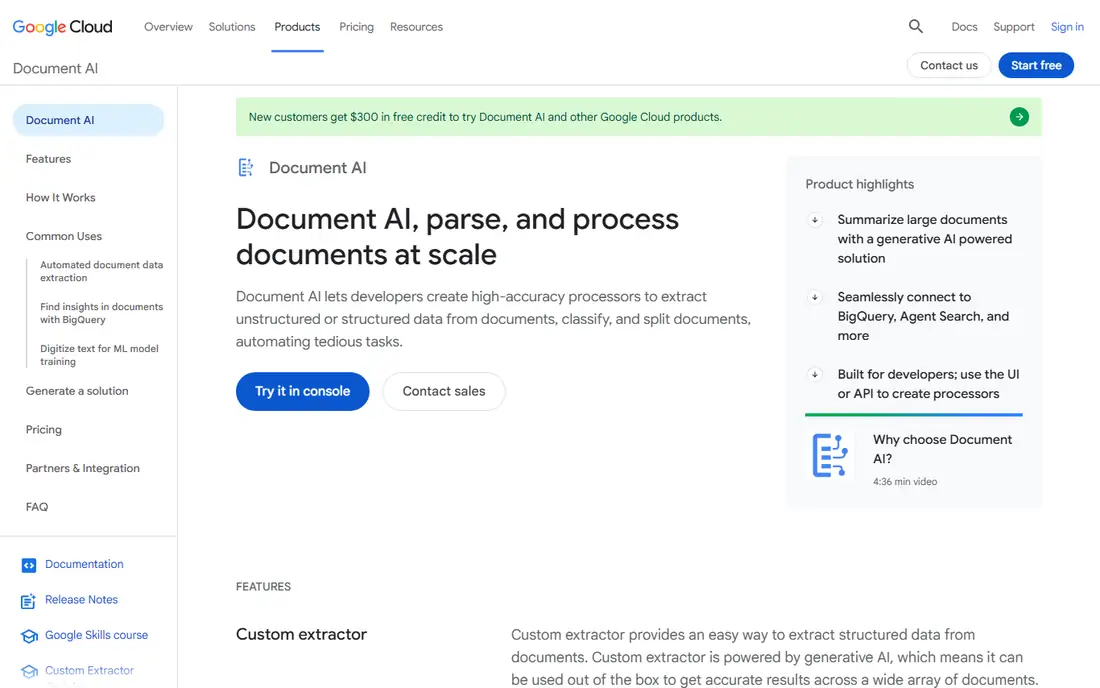1100x688 pixels.
Task: Go to How It Works section
Action: (60, 198)
